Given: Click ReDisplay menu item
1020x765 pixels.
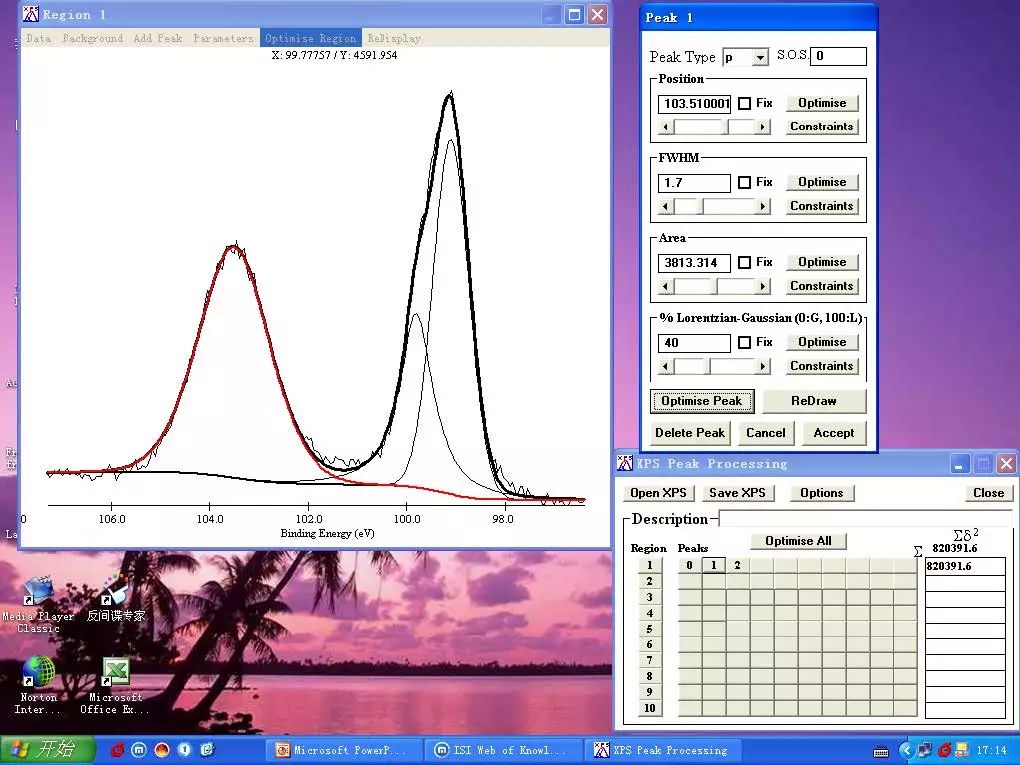Looking at the screenshot, I should tap(394, 38).
